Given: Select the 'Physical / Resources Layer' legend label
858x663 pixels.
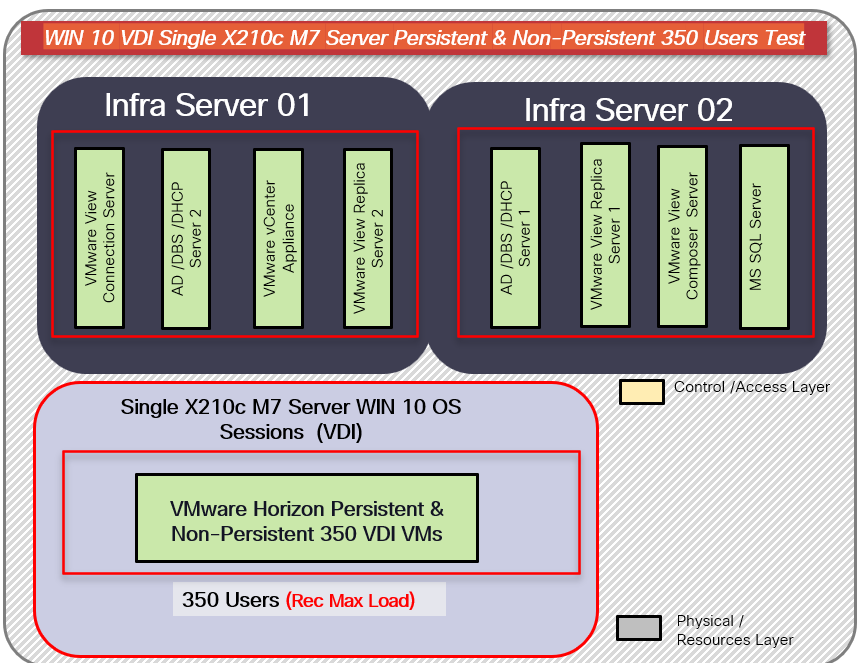Looking at the screenshot, I should (734, 630).
